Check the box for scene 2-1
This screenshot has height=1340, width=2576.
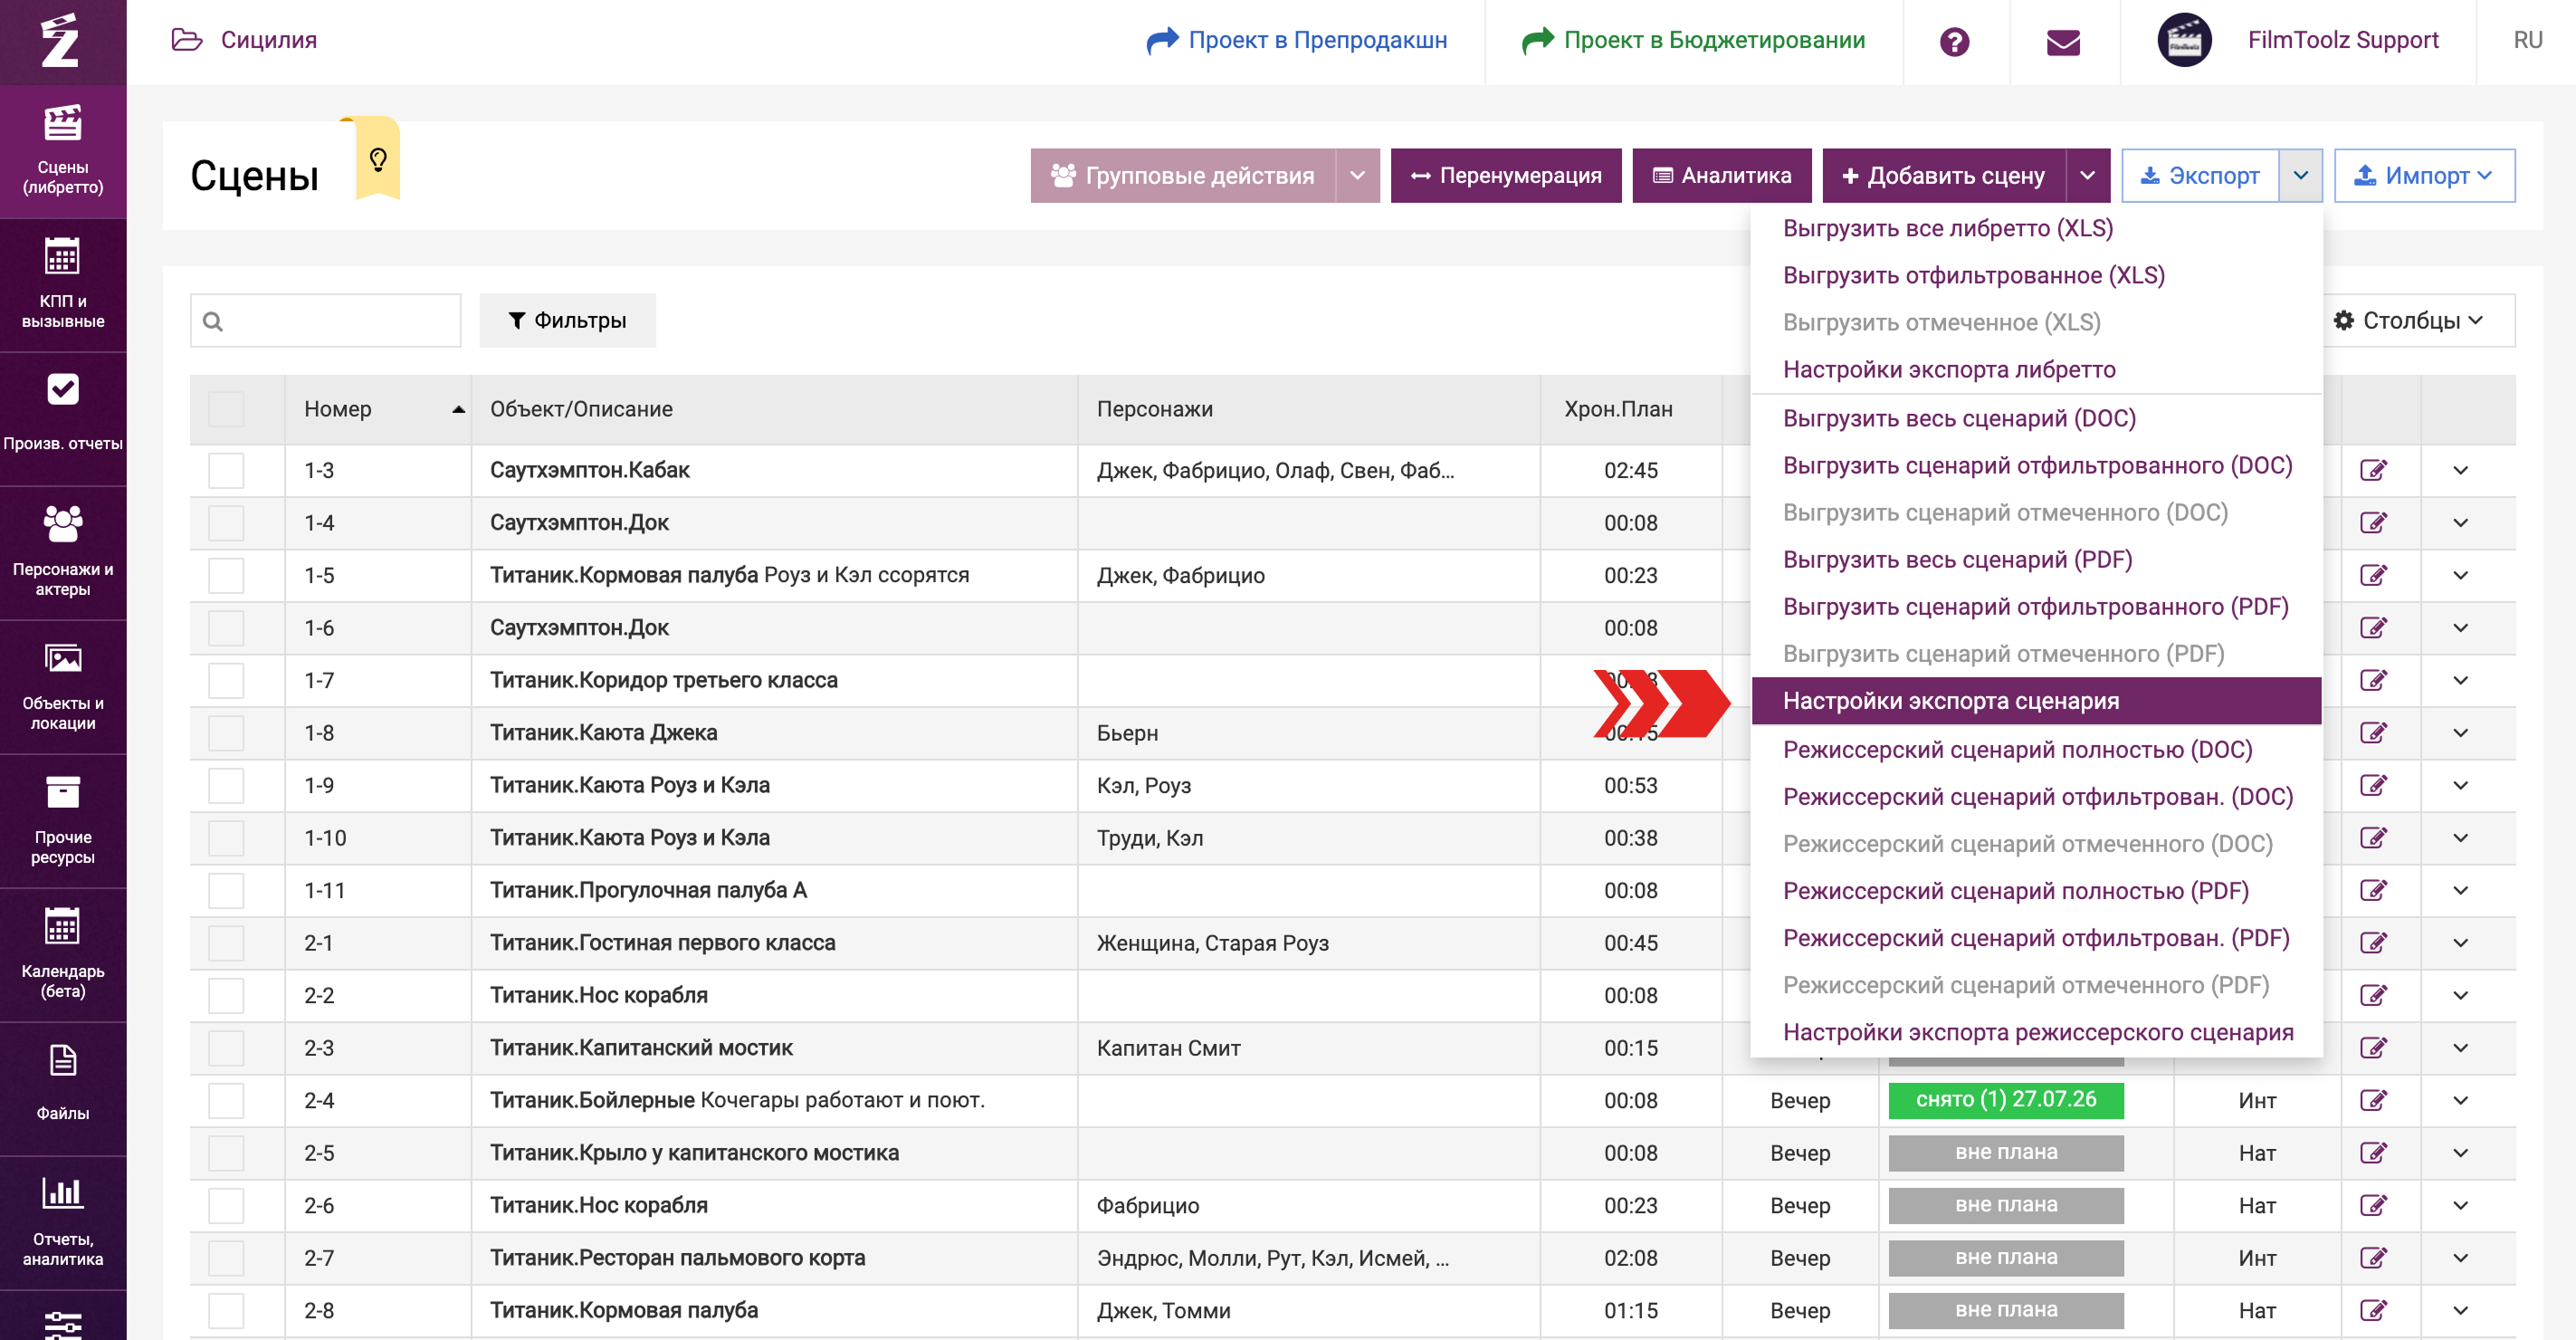(226, 943)
